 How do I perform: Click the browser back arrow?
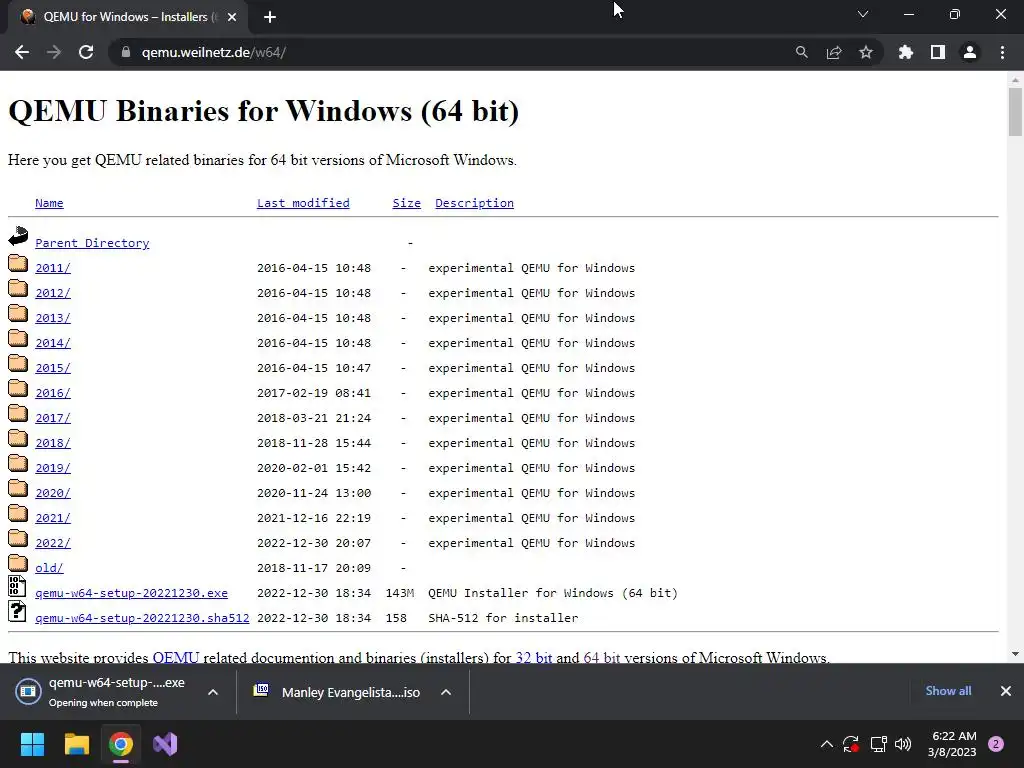point(22,52)
